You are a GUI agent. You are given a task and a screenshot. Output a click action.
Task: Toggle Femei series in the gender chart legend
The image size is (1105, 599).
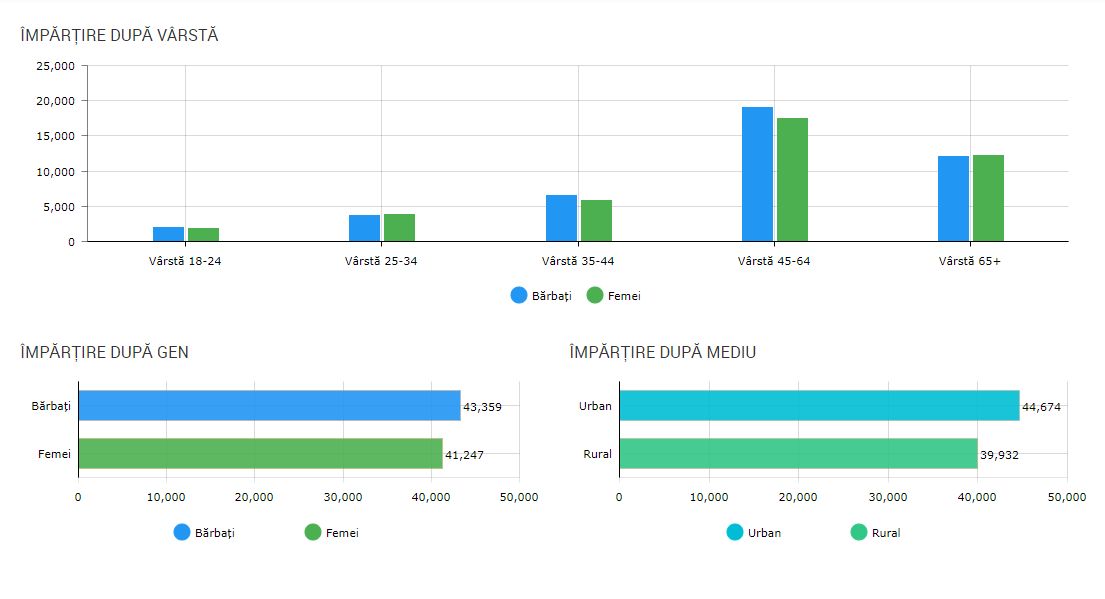[x=313, y=533]
